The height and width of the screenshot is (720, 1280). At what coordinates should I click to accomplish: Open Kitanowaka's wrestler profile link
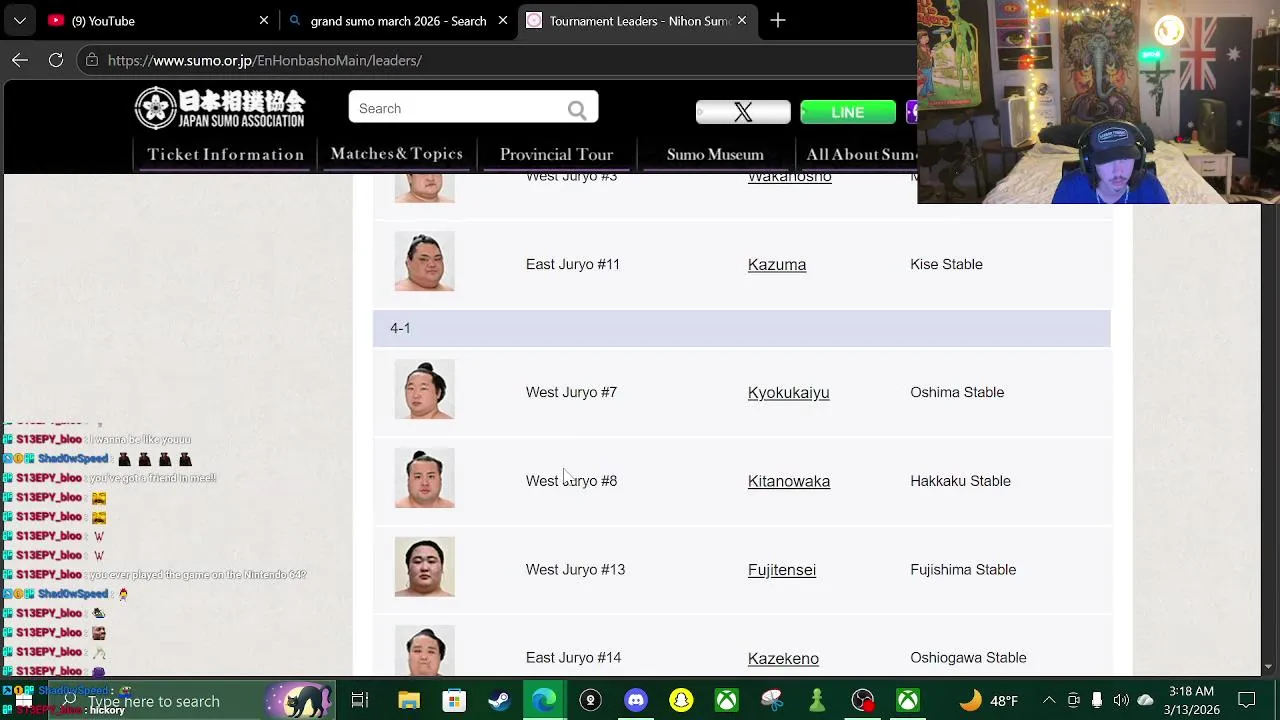(x=789, y=481)
